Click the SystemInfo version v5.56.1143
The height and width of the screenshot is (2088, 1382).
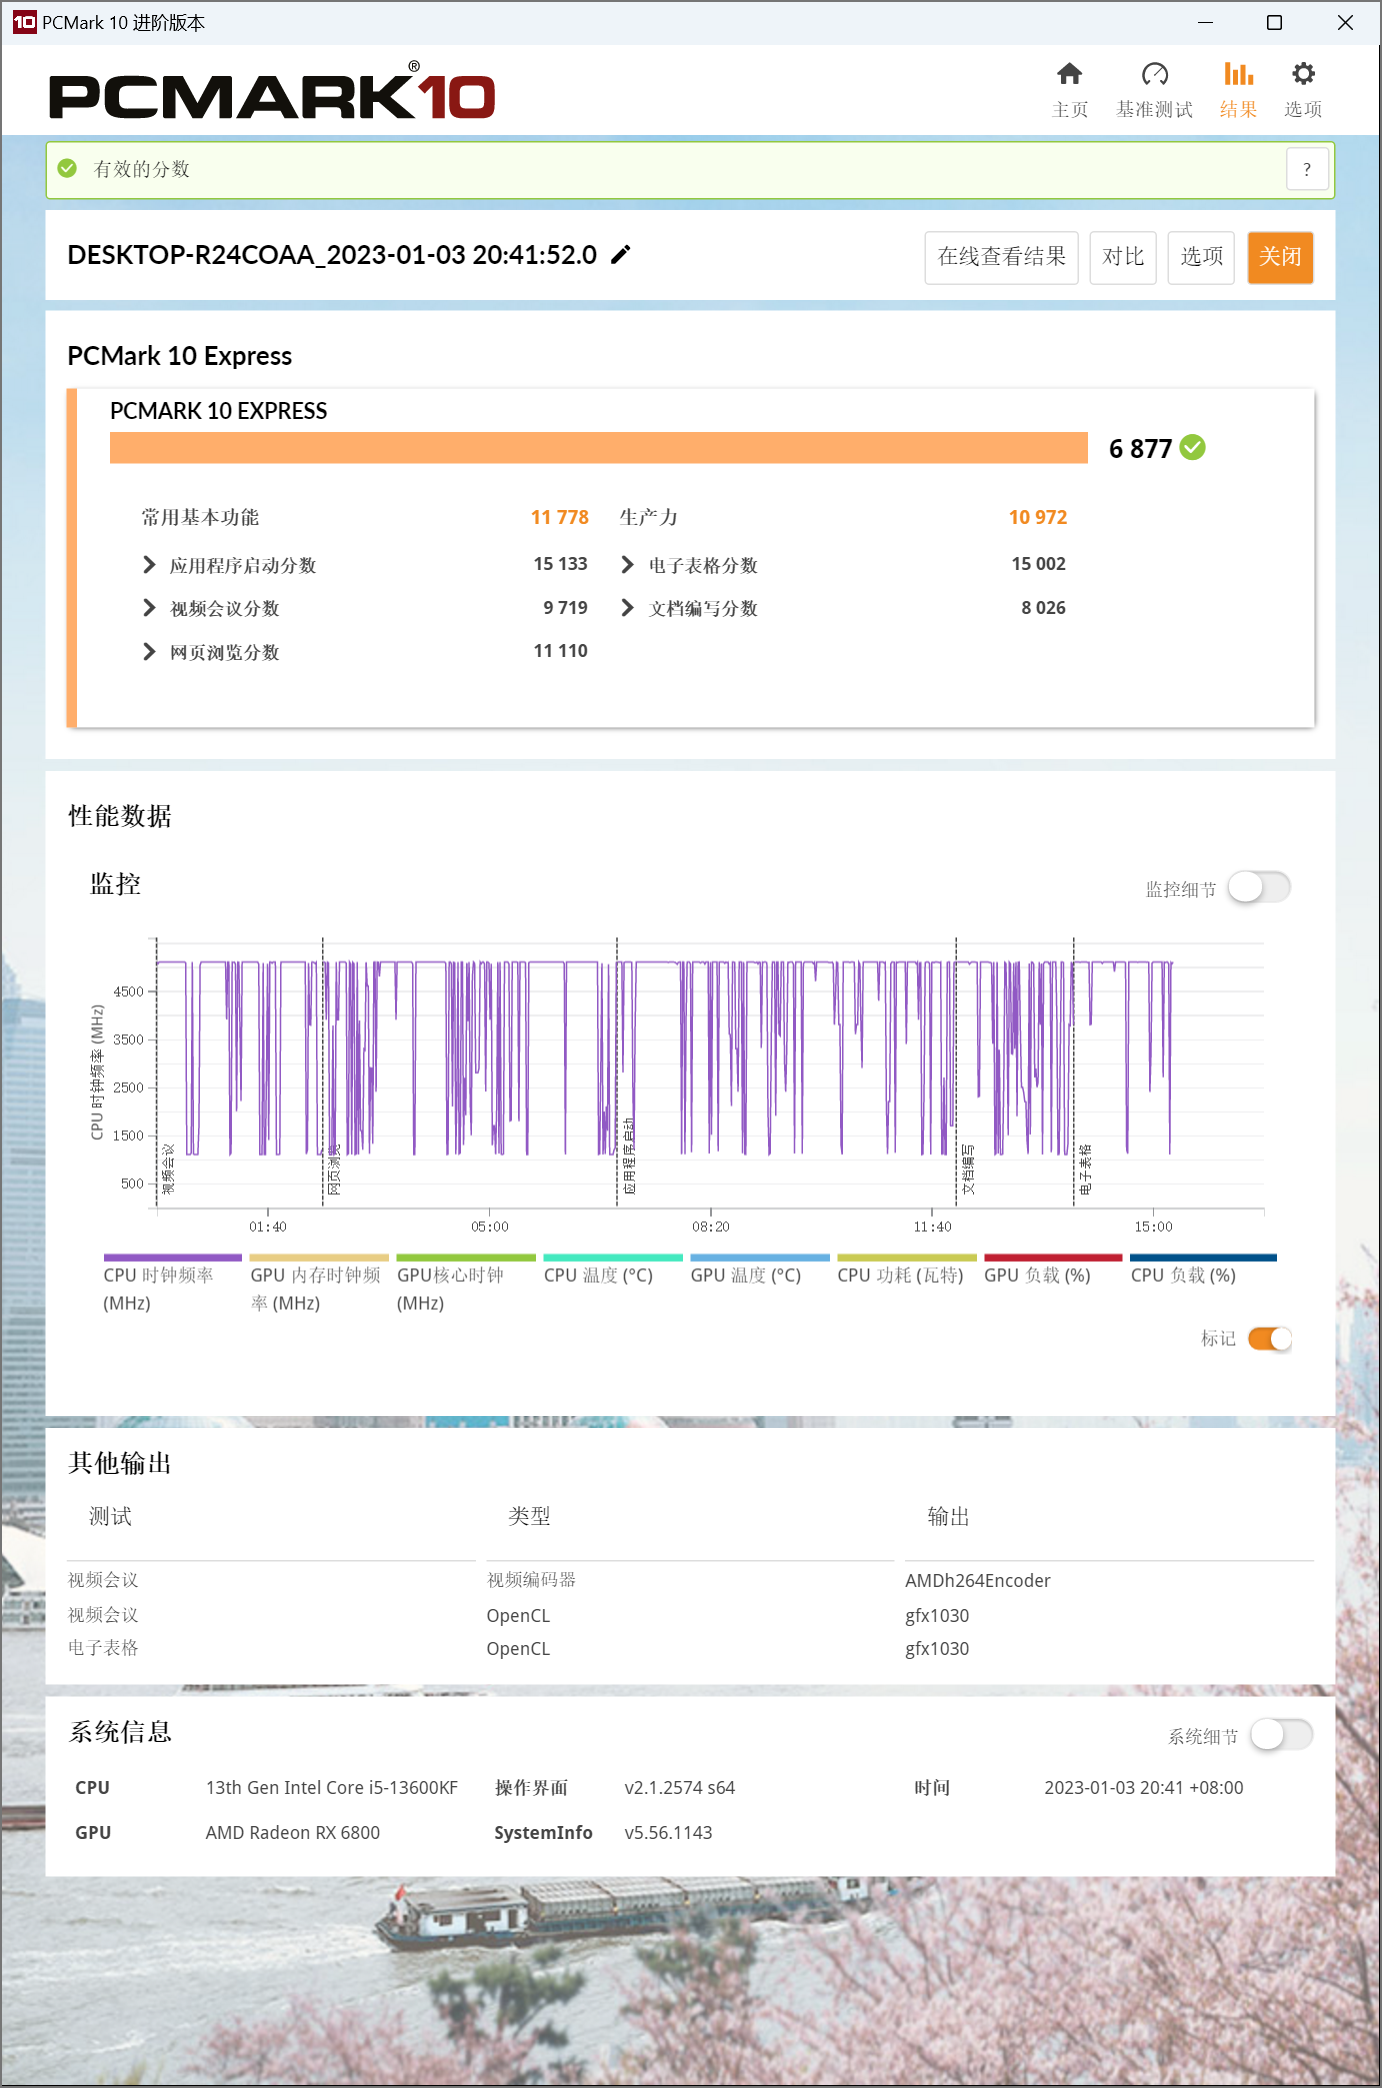(668, 1832)
